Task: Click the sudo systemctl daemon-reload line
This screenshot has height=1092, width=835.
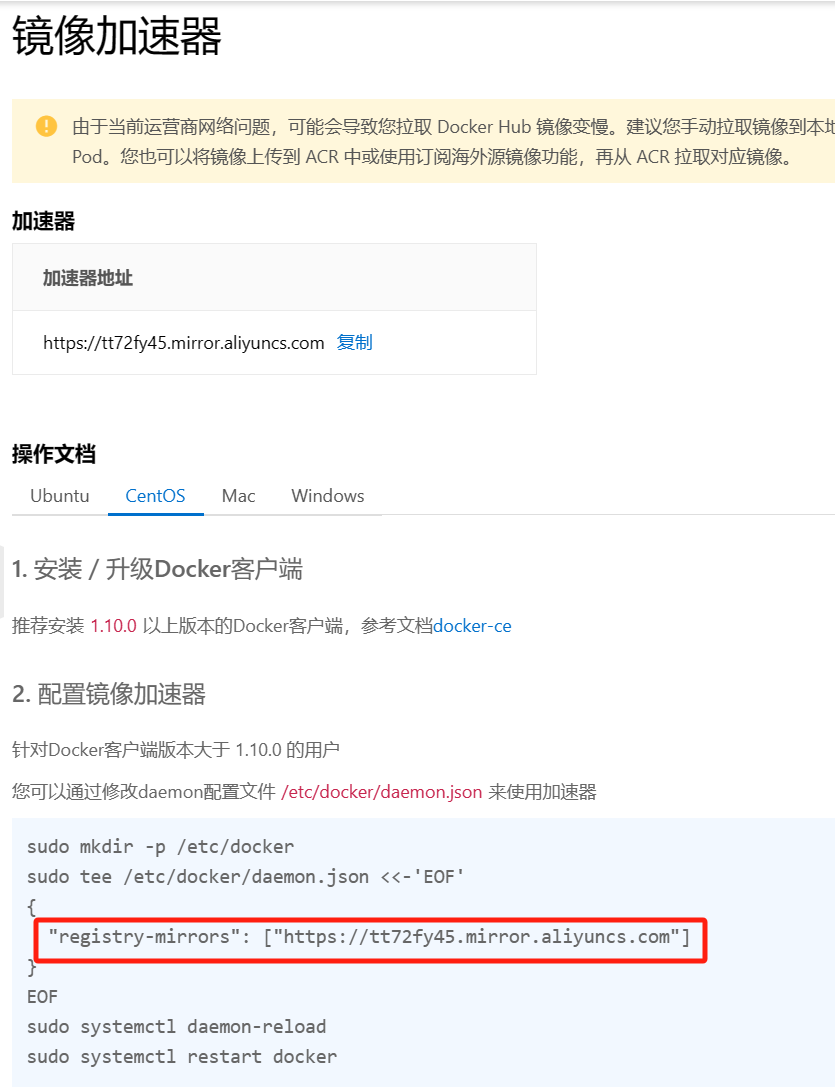Action: coord(177,1027)
